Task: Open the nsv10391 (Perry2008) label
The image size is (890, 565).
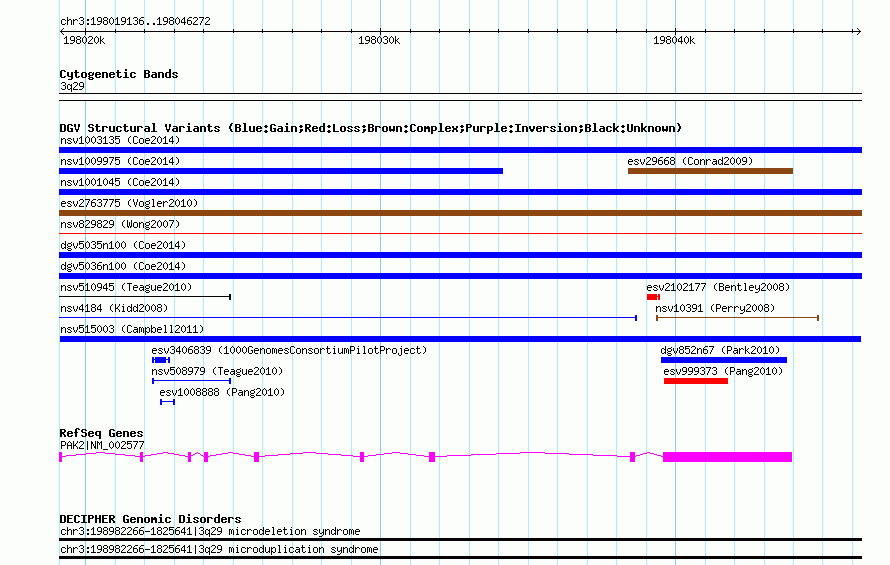Action: (x=715, y=308)
